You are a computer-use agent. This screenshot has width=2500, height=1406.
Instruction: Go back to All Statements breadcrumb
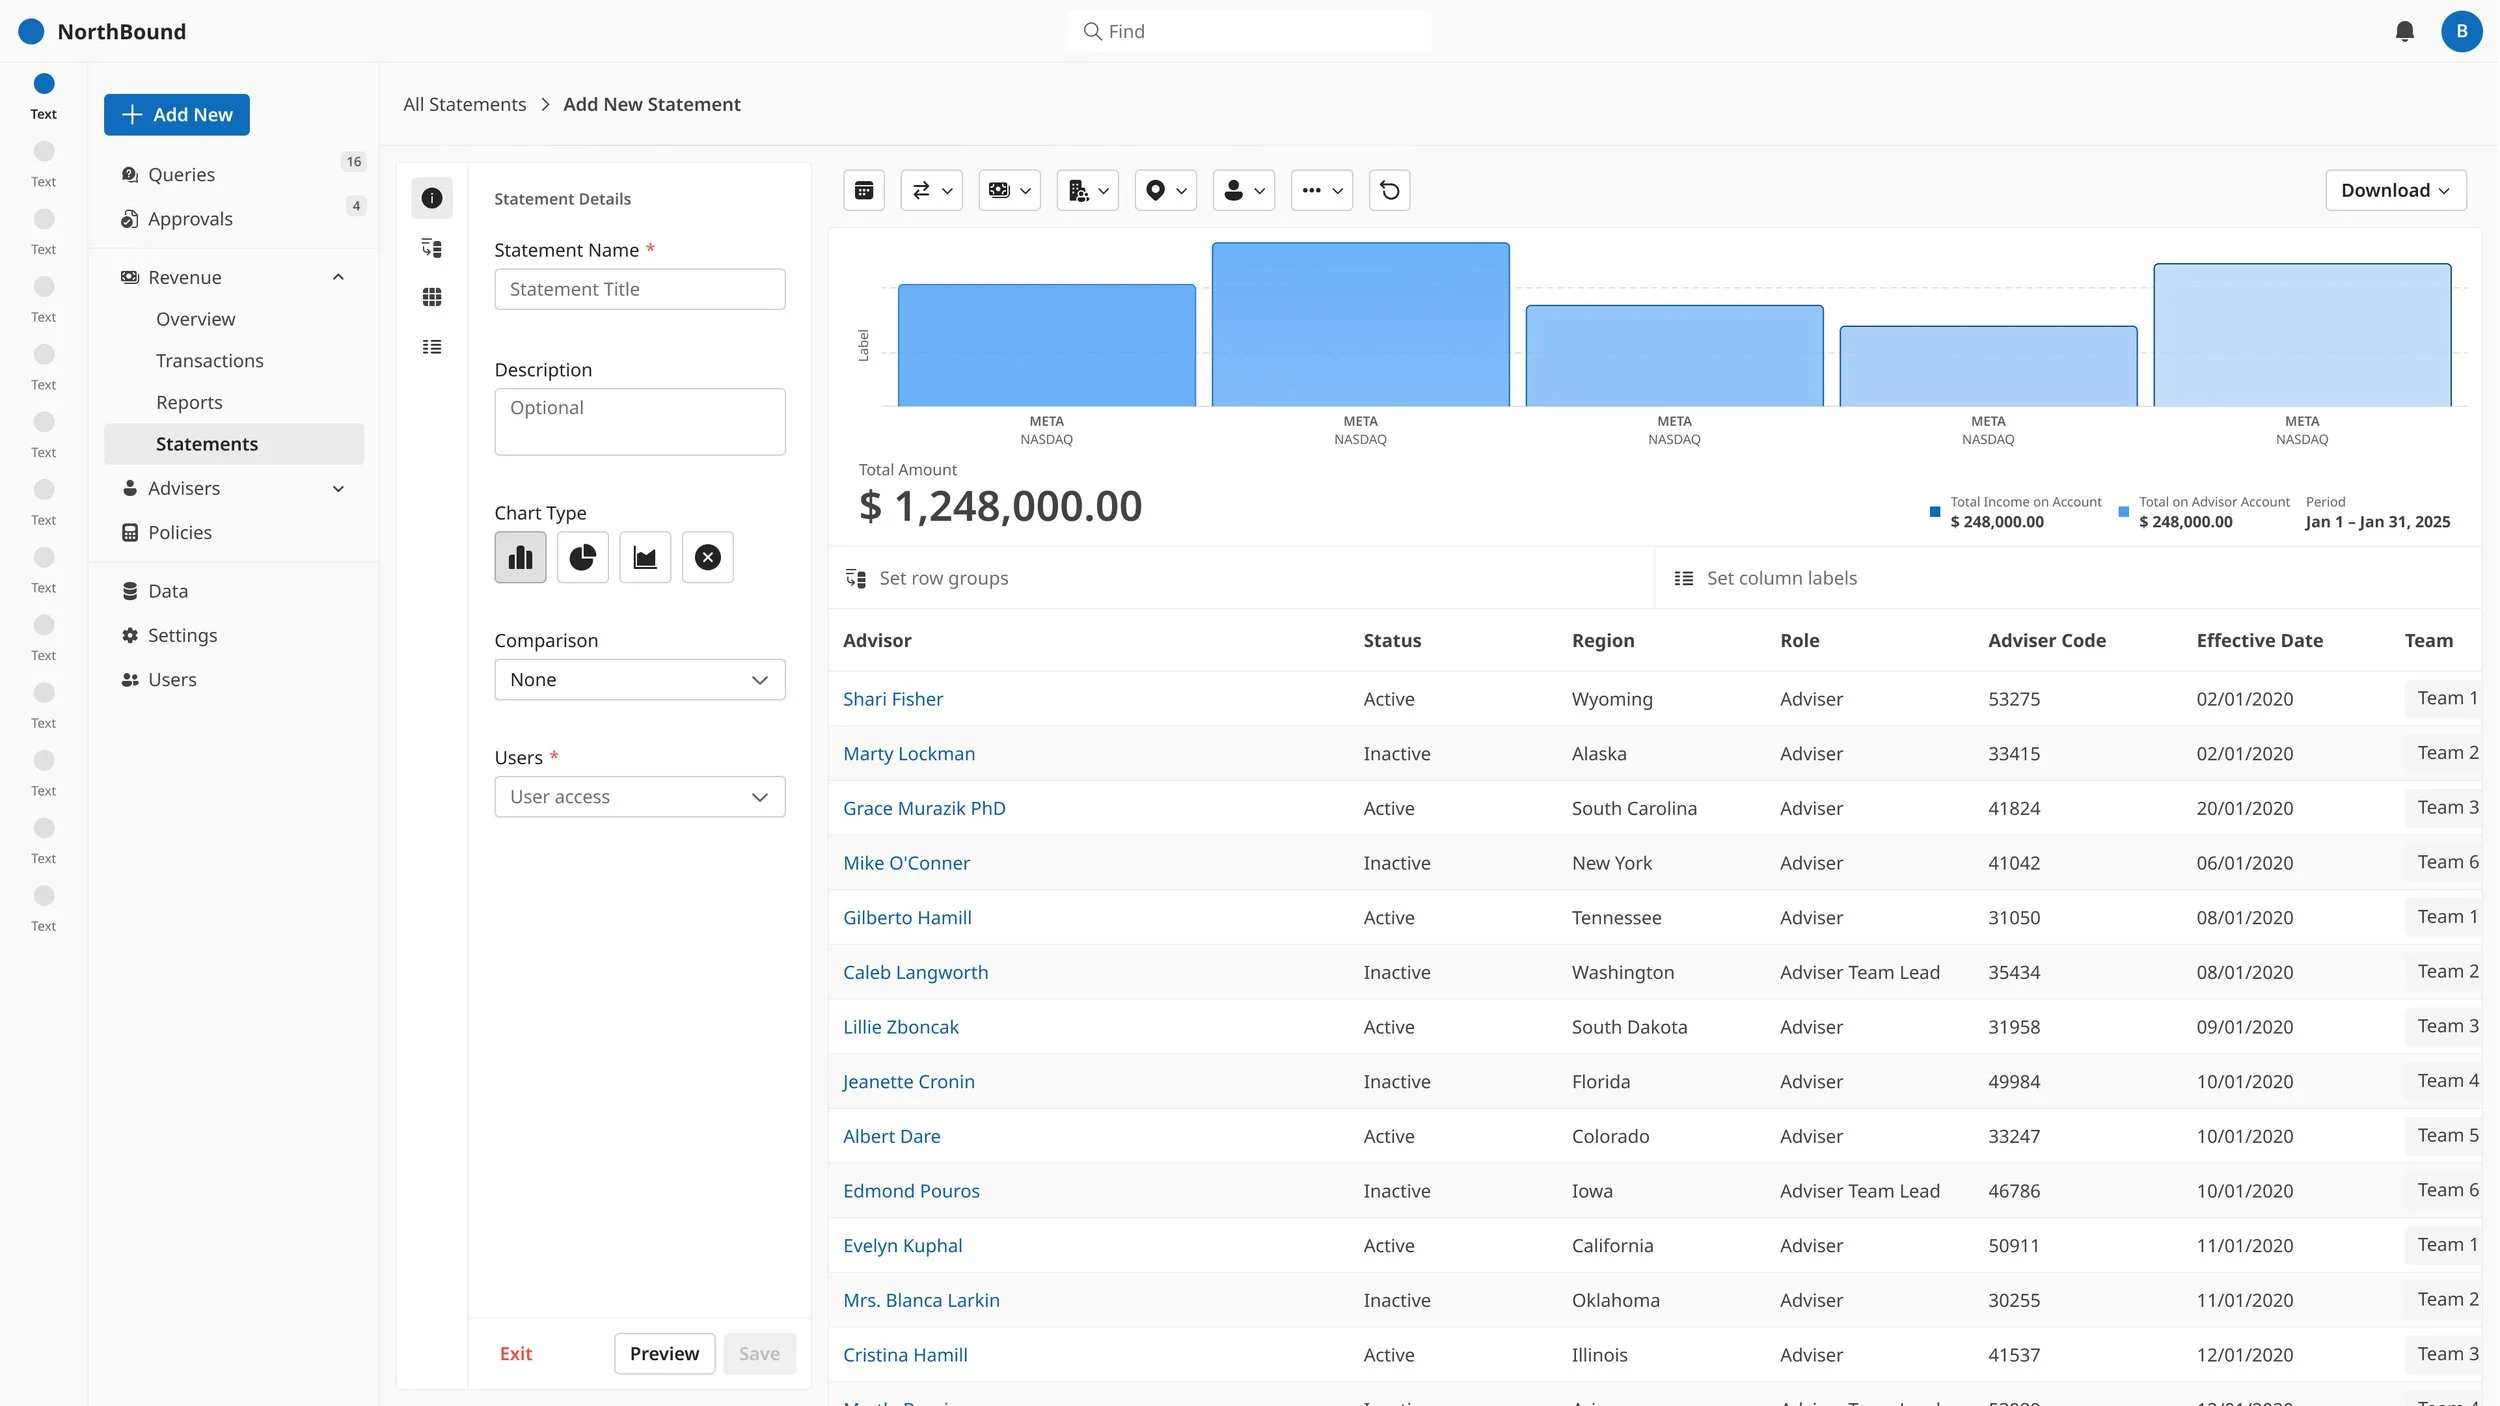[x=464, y=104]
